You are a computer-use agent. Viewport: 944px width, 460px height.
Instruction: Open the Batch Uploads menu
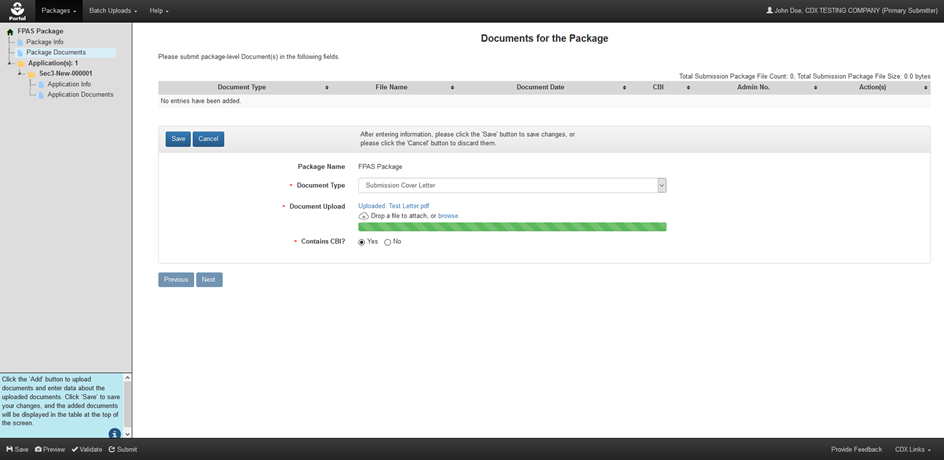[x=113, y=10]
